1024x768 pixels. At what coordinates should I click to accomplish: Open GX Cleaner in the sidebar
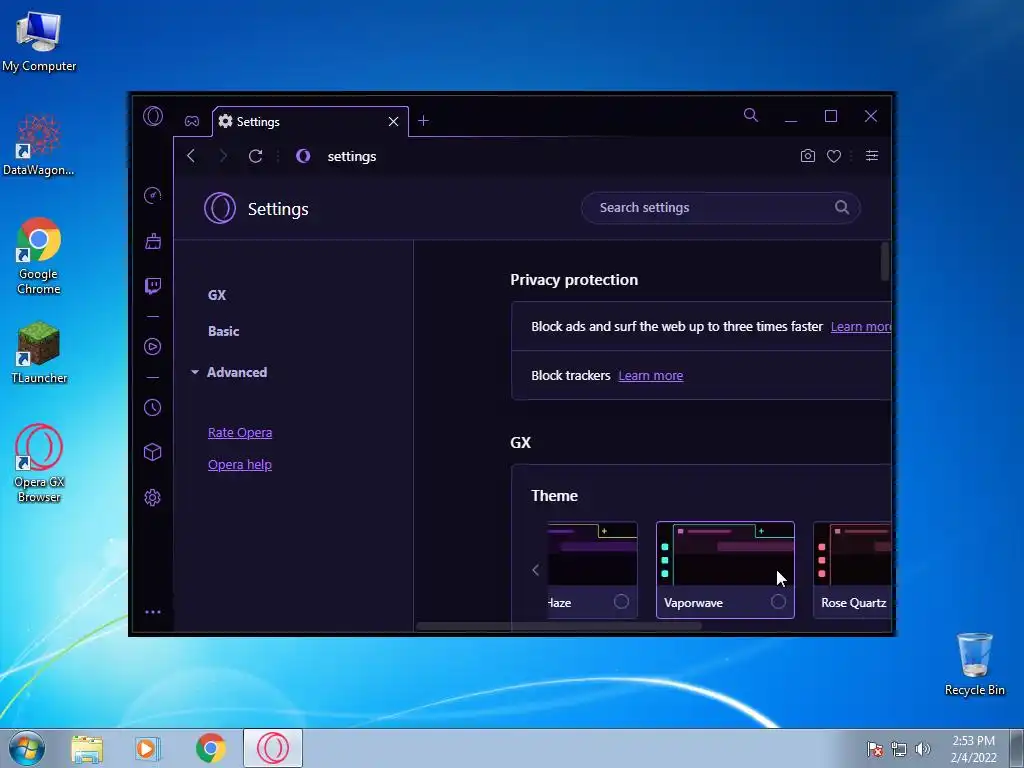153,241
